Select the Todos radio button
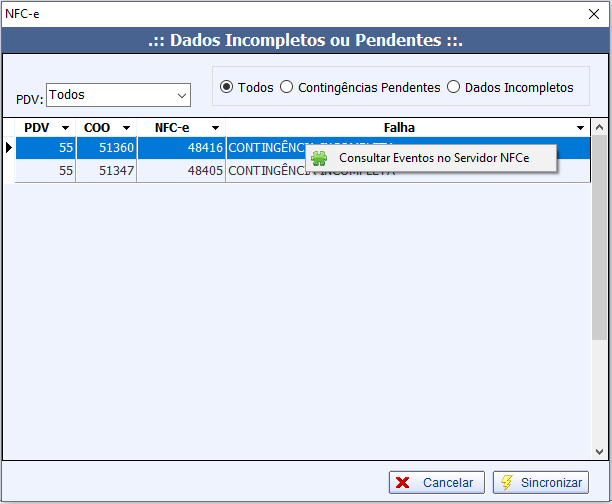612x504 pixels. pos(227,87)
